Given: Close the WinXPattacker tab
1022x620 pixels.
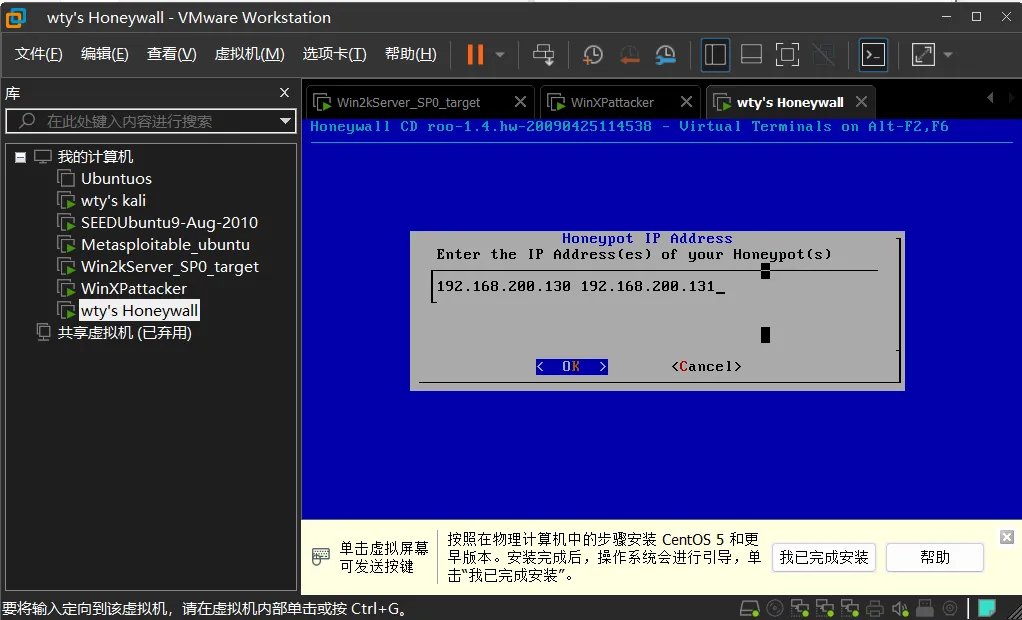Looking at the screenshot, I should [x=686, y=102].
